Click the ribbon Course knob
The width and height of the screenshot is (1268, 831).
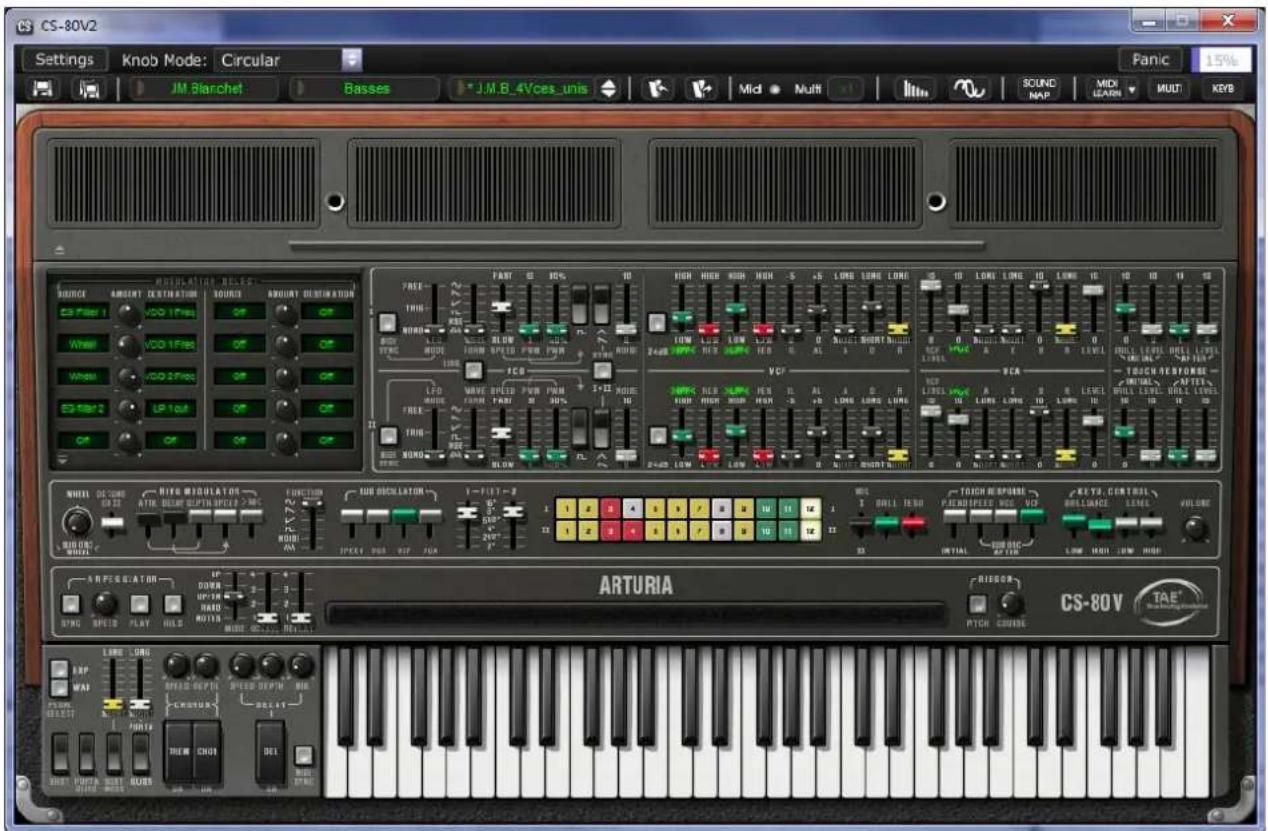tap(1012, 603)
